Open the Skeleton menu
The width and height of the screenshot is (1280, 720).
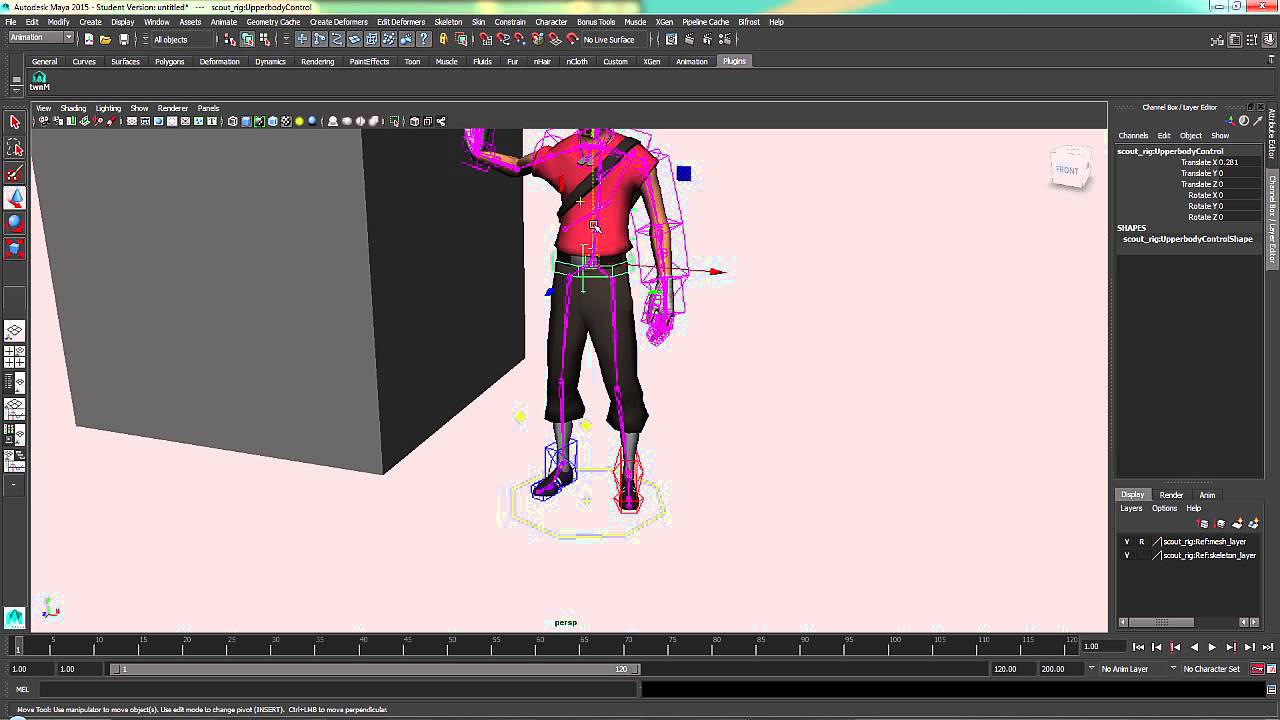448,22
